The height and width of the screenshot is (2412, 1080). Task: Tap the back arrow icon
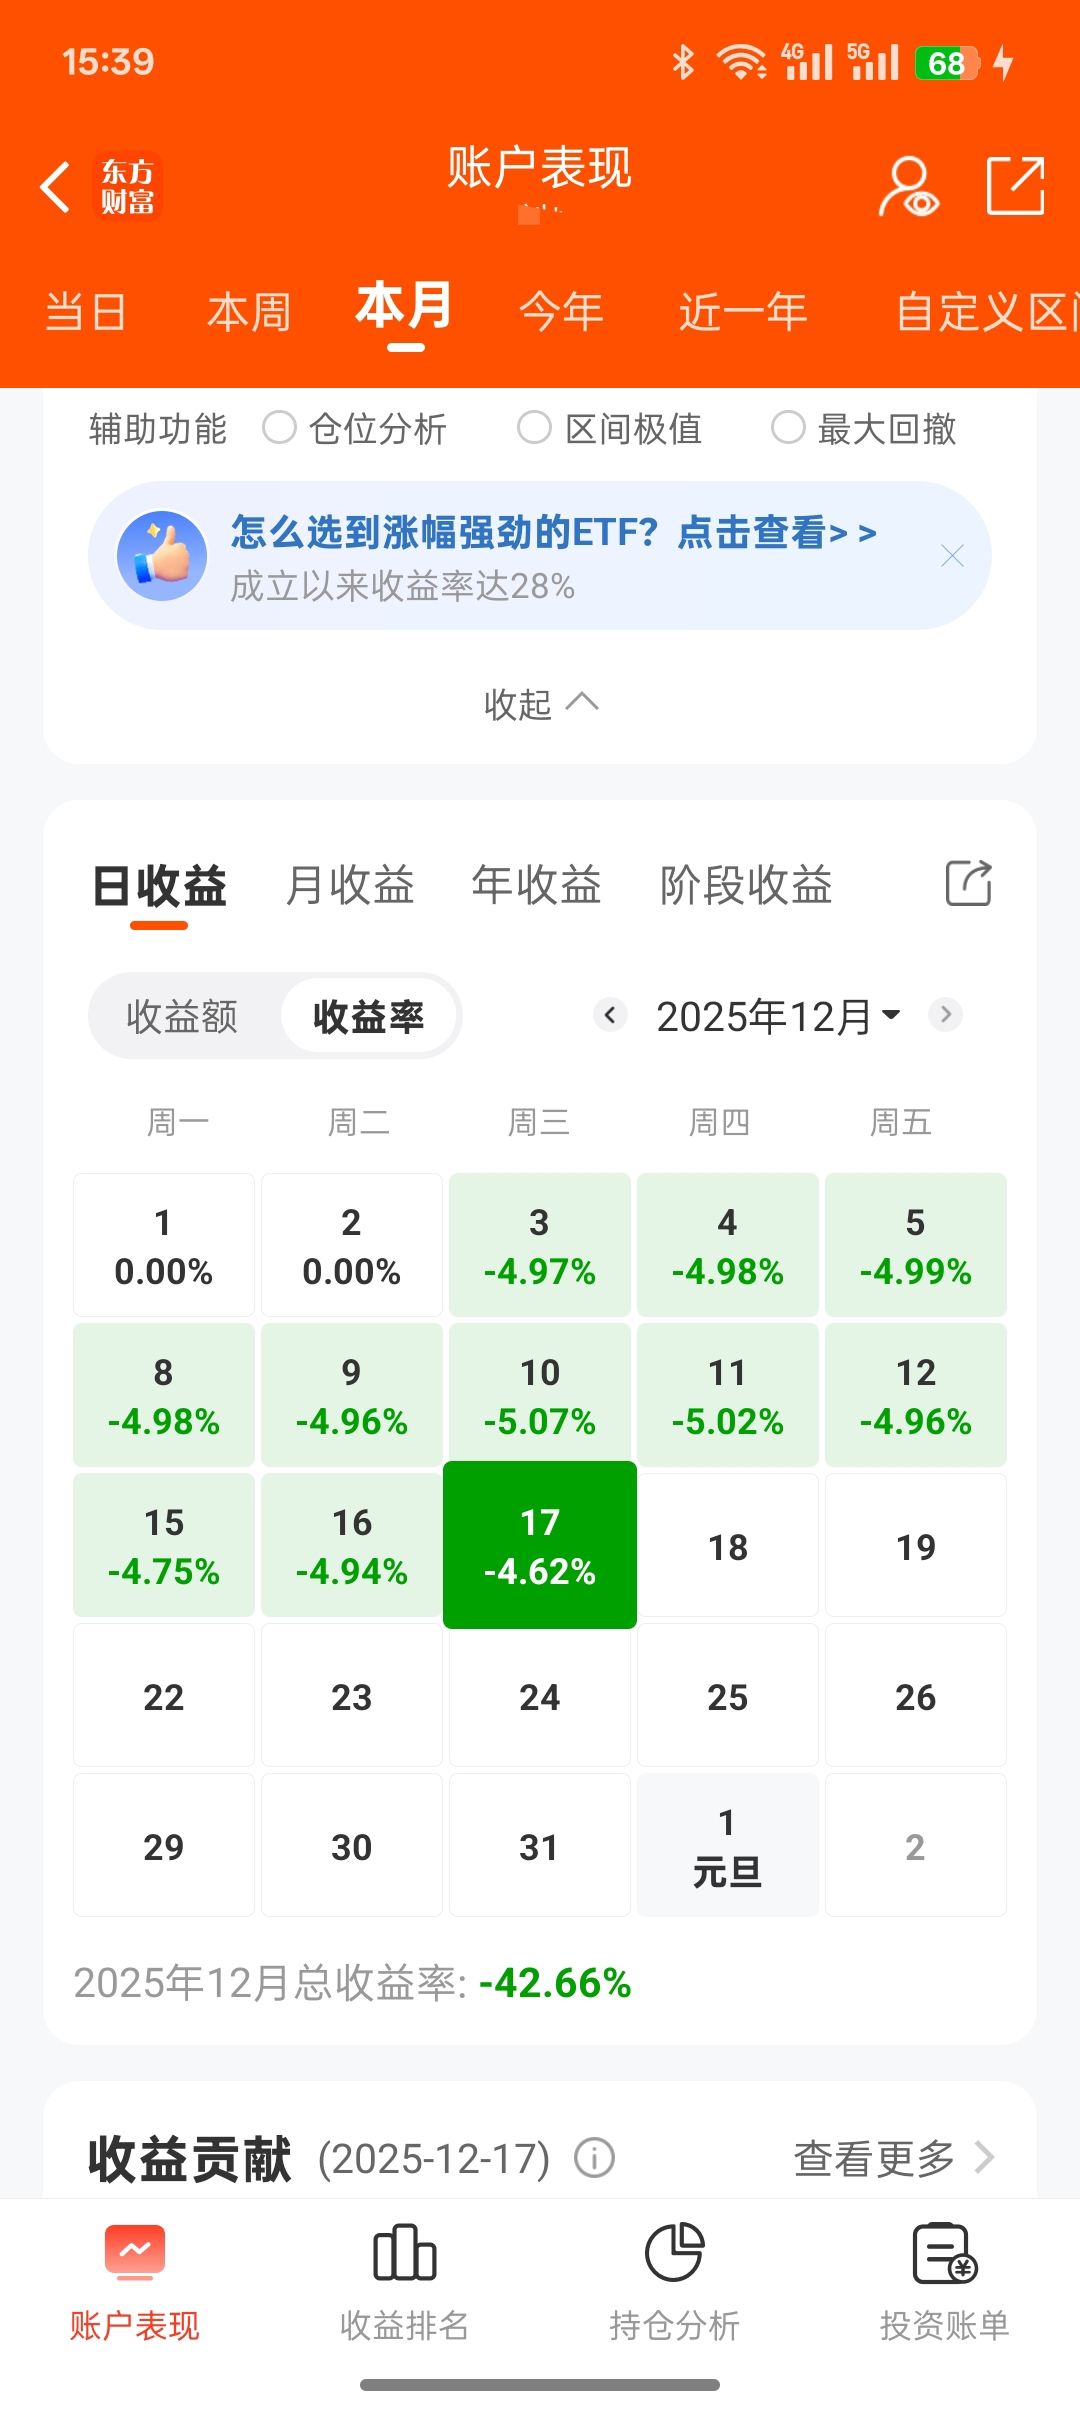click(55, 187)
